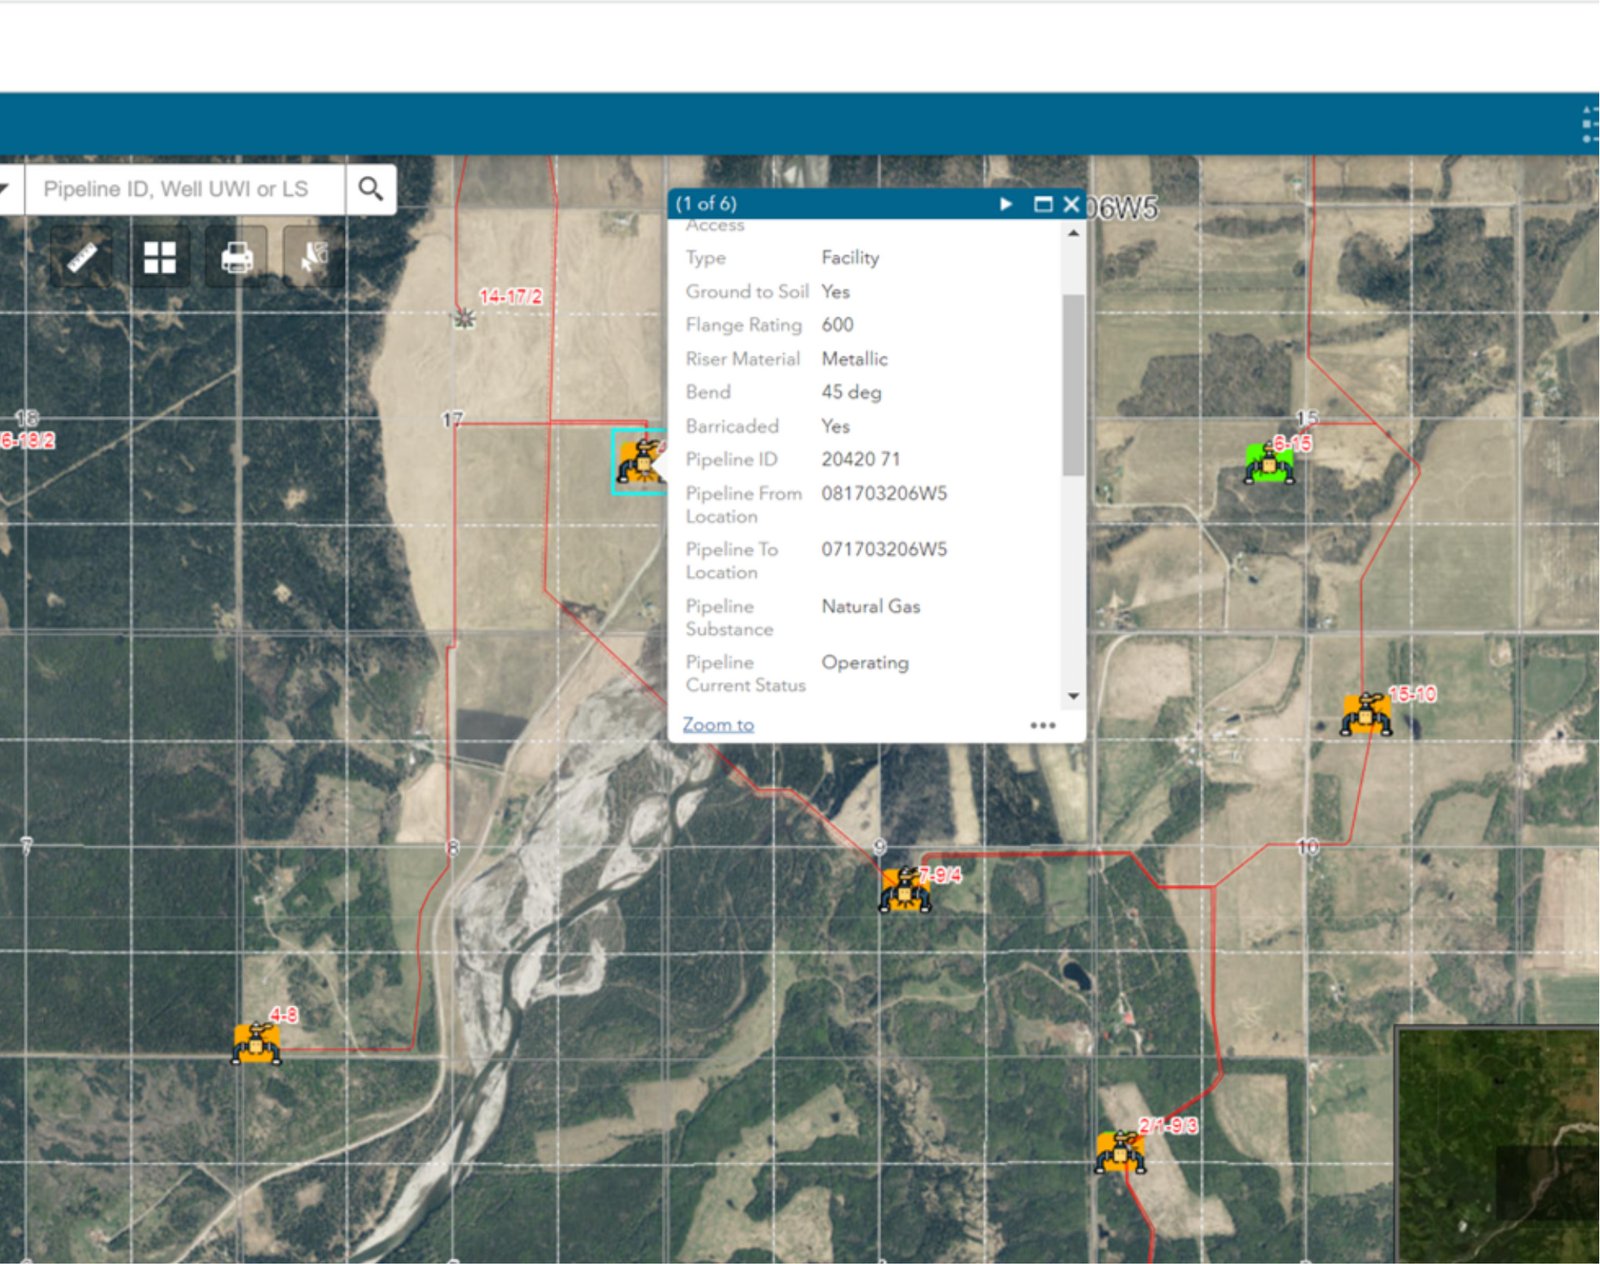1600x1264 pixels.
Task: Advance popup to next feature
Action: (1004, 204)
